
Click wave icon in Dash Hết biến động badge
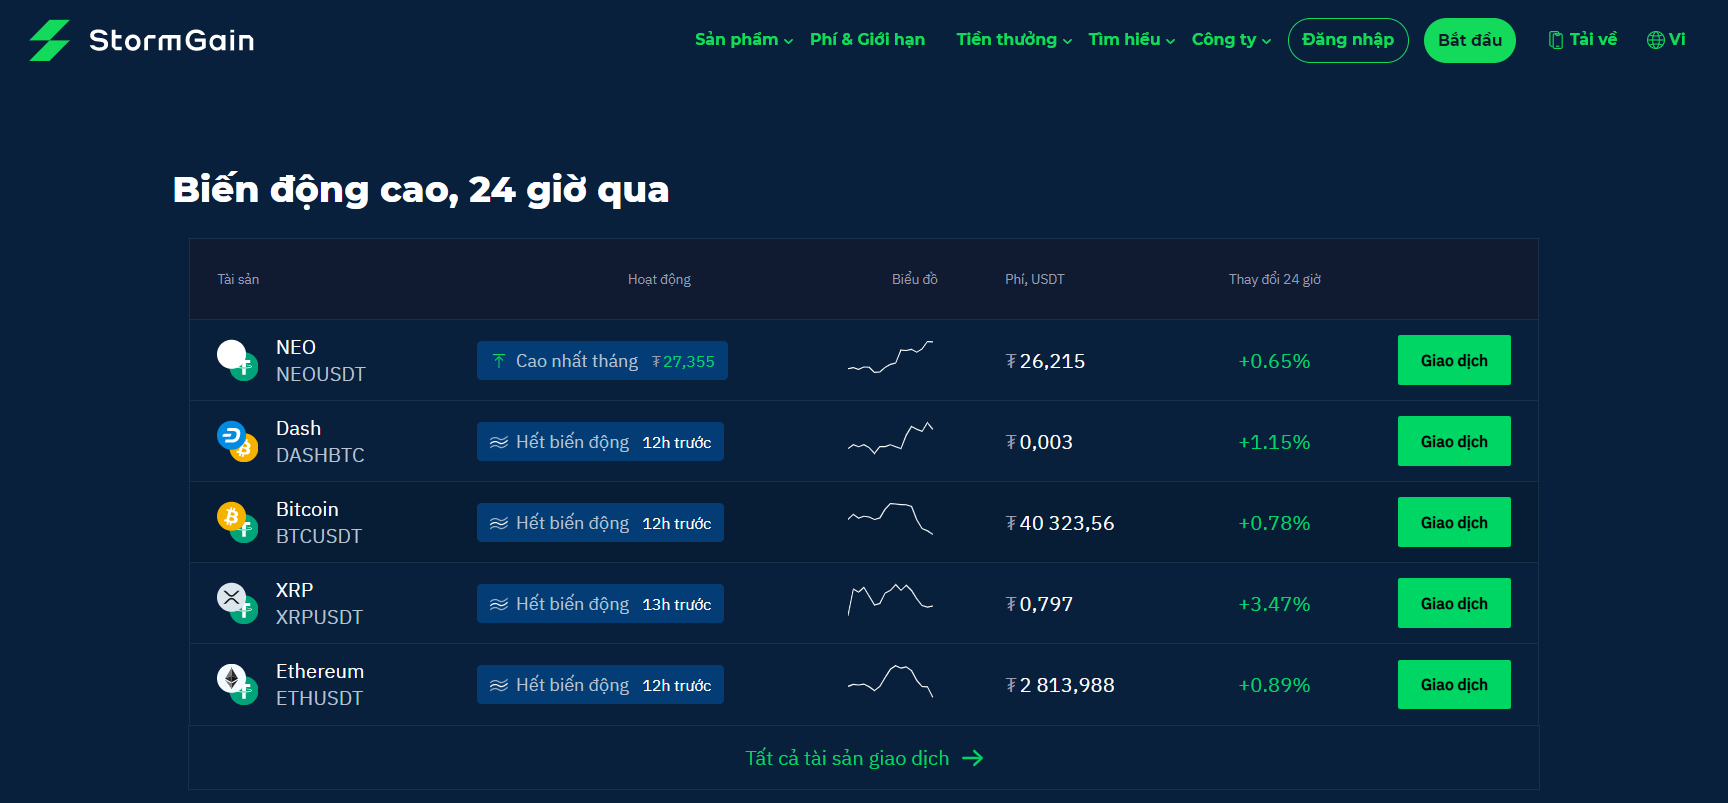[x=499, y=442]
